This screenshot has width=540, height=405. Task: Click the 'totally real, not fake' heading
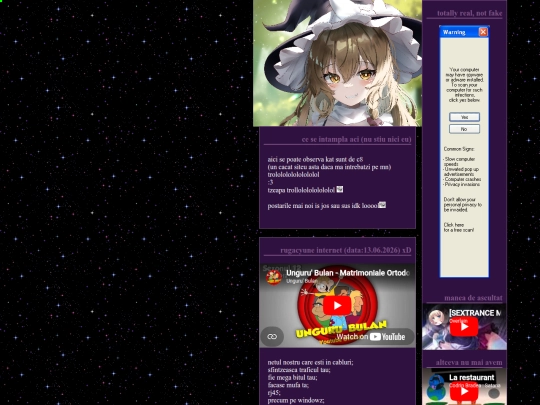pyautogui.click(x=469, y=13)
